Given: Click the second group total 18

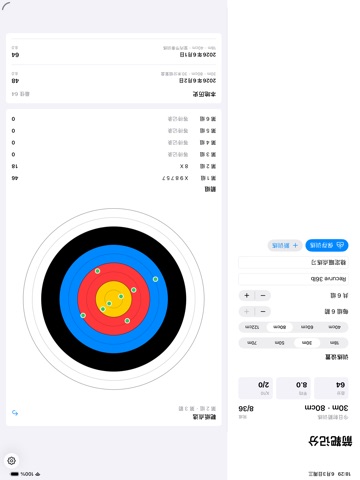Looking at the screenshot, I should pyautogui.click(x=15, y=166).
